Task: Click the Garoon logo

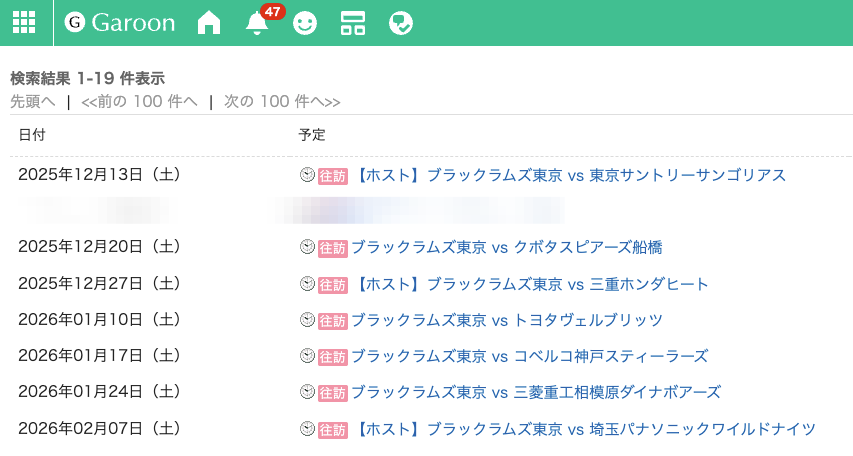Action: coord(120,23)
